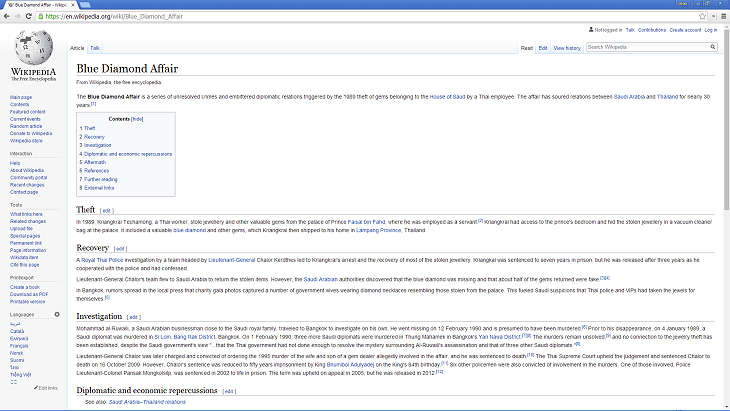Jump to 8 External links in contents
The image size is (730, 411).
click(97, 188)
